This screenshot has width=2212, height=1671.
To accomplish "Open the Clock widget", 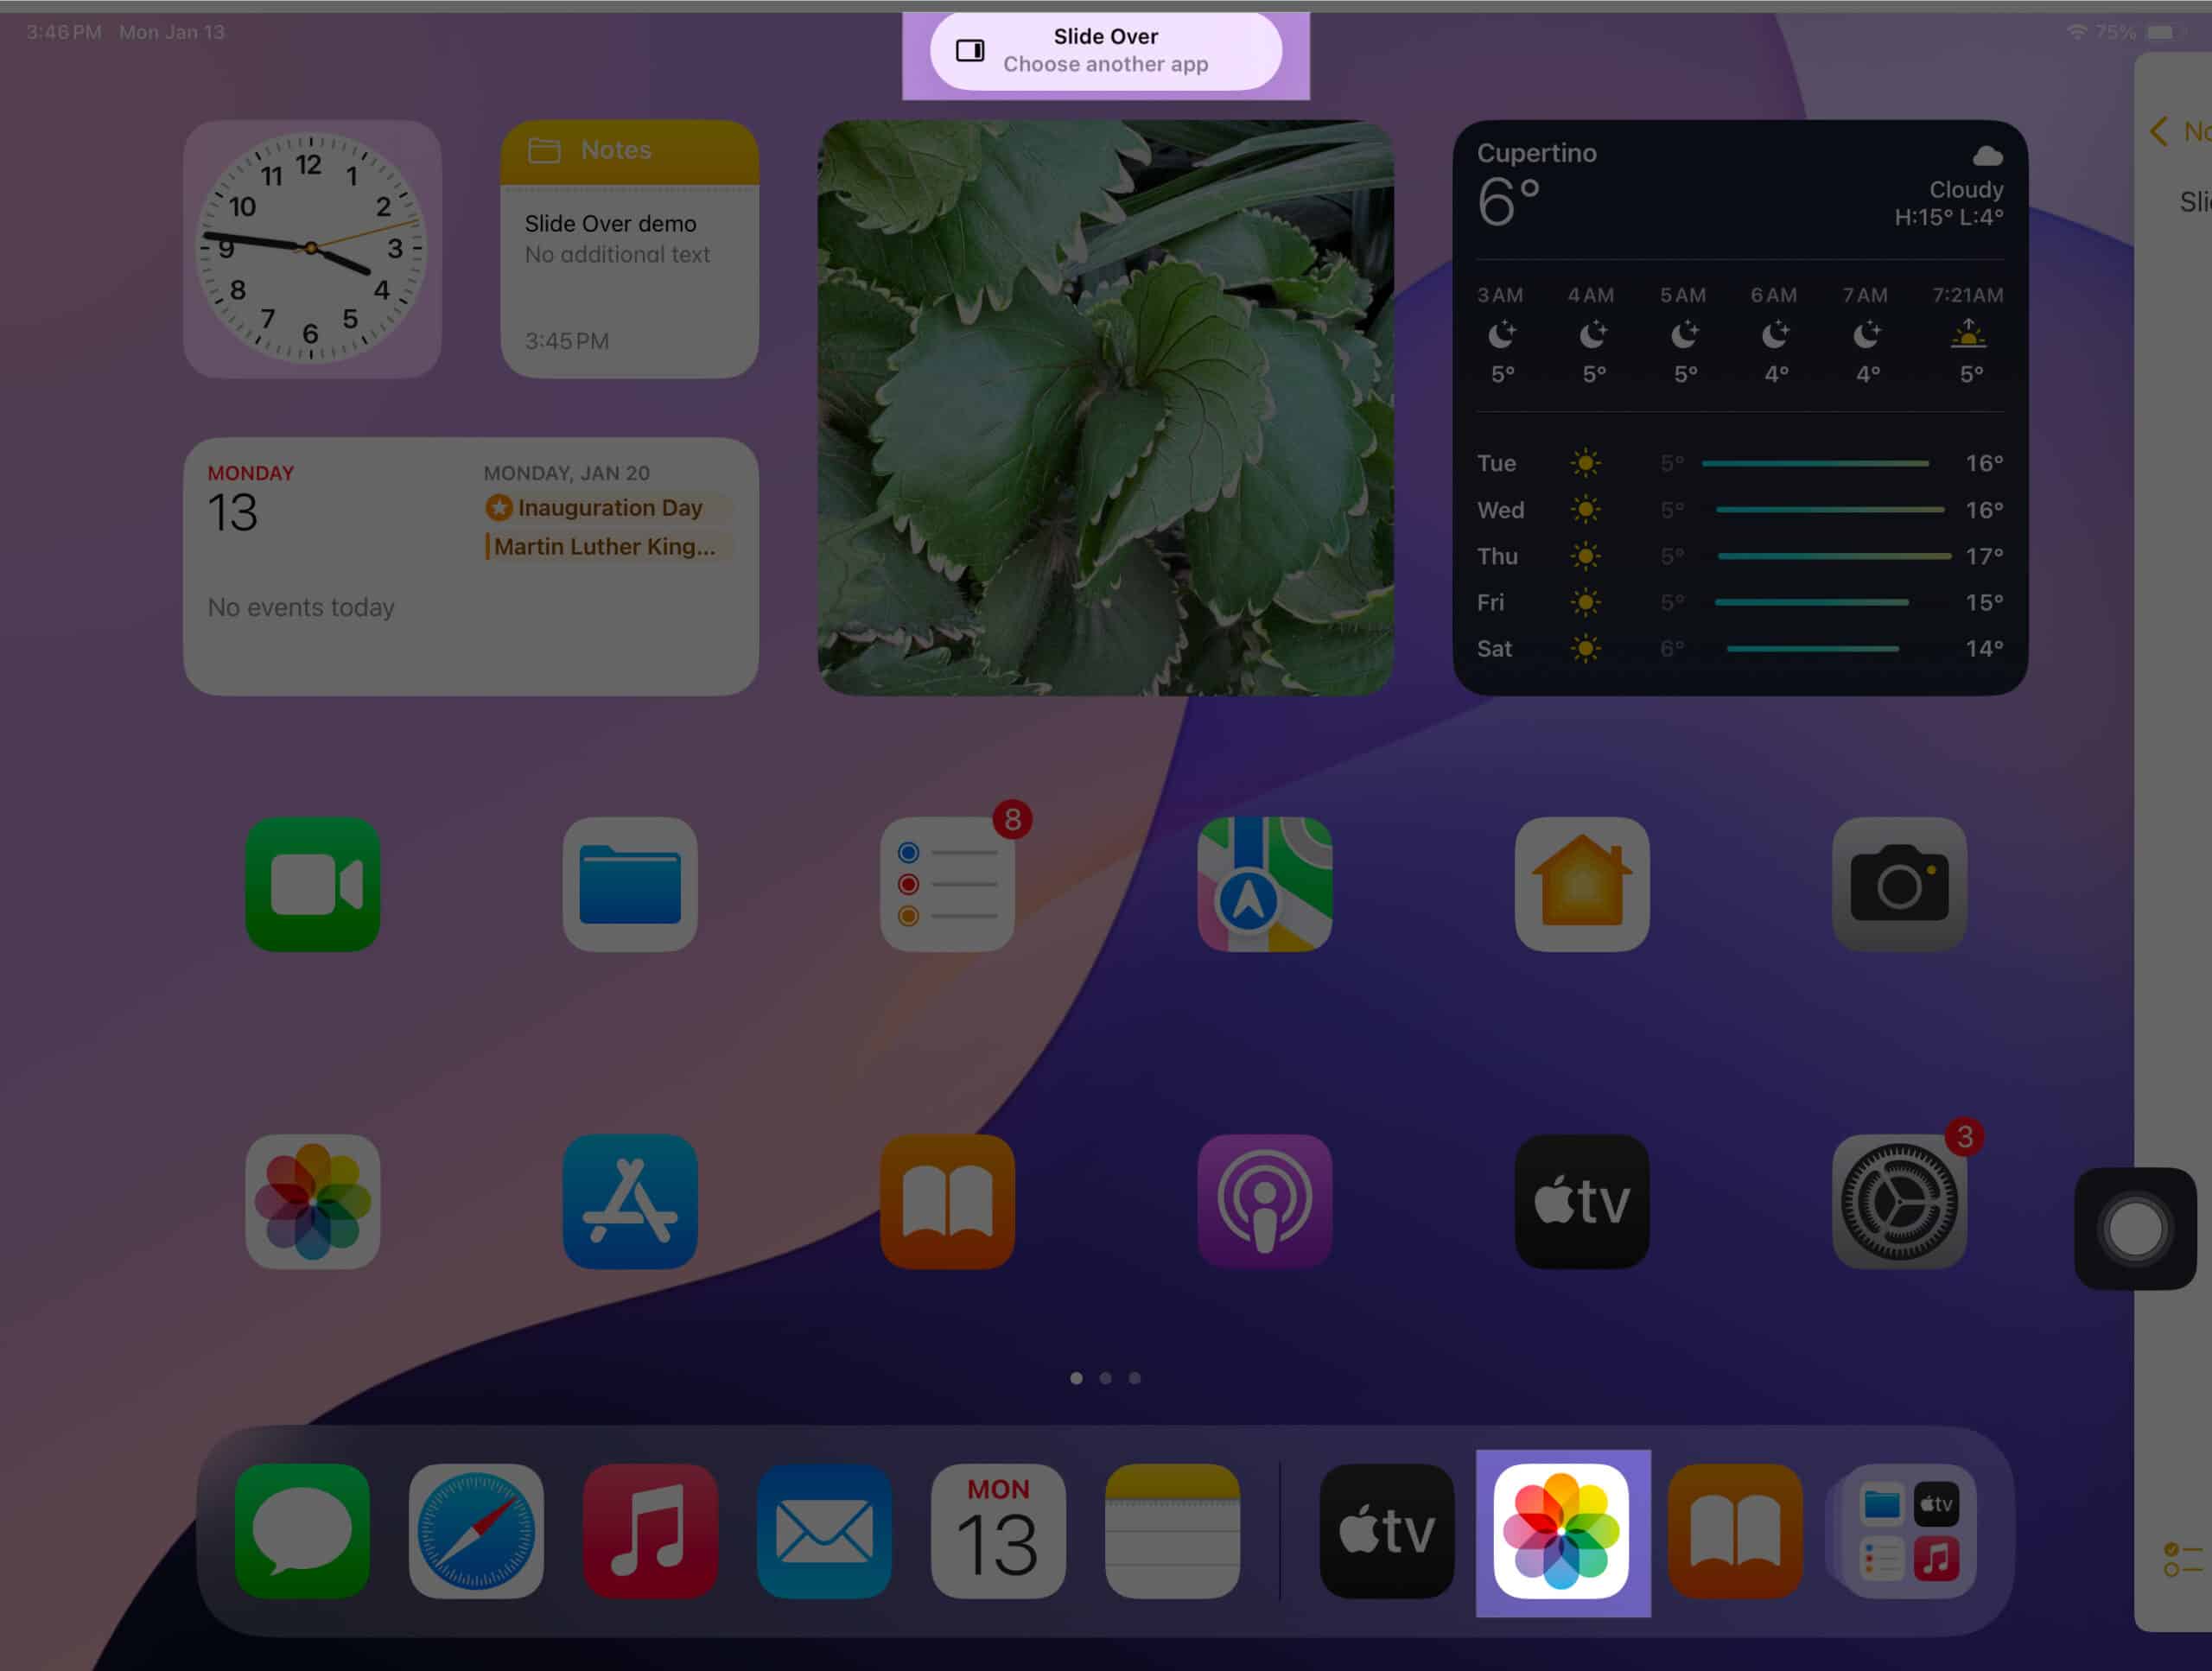I will click(312, 248).
